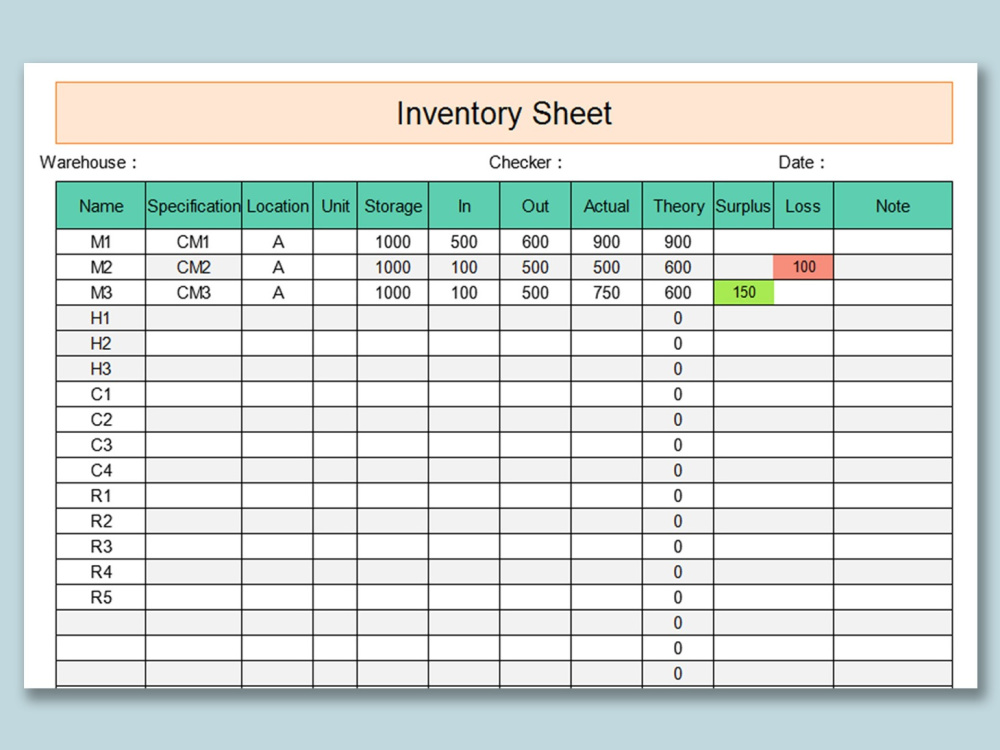The image size is (1000, 750).
Task: Click the Date label
Action: coord(801,163)
